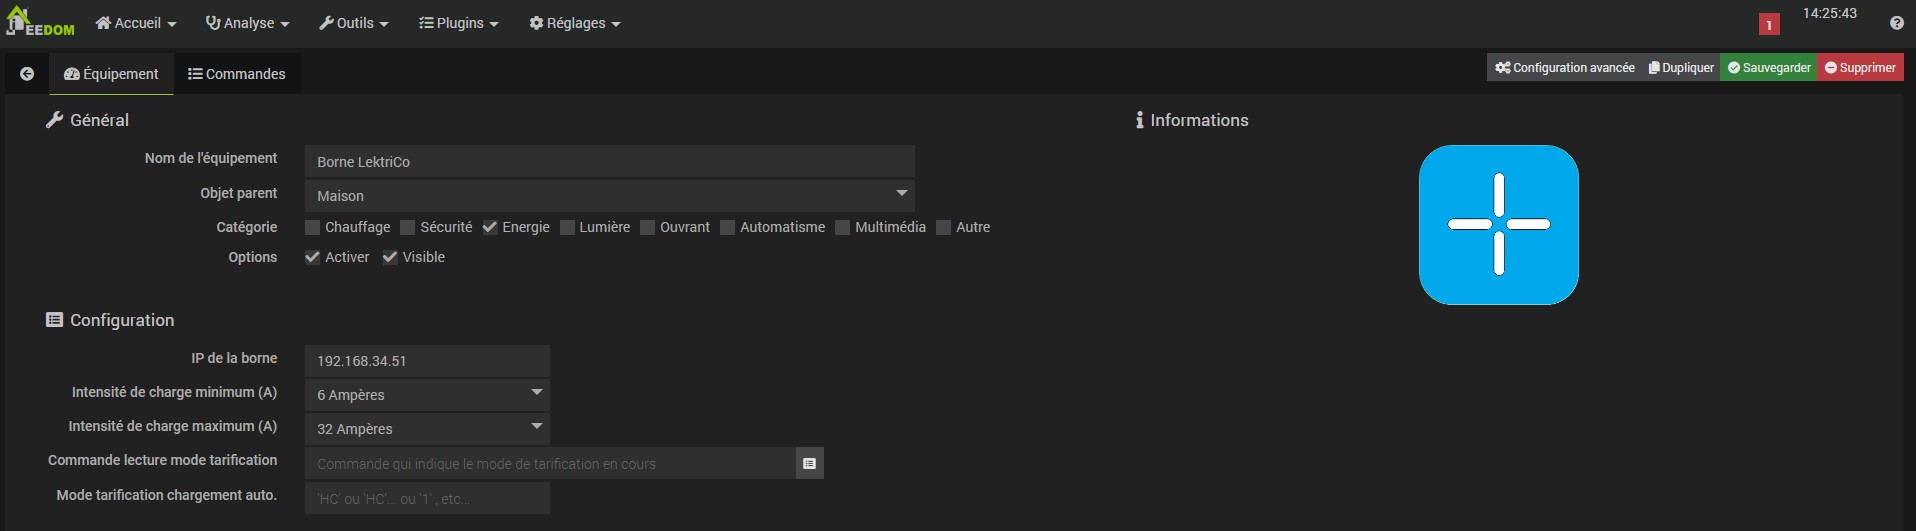The image size is (1916, 531).
Task: Toggle the Visible option checkbox
Action: point(390,257)
